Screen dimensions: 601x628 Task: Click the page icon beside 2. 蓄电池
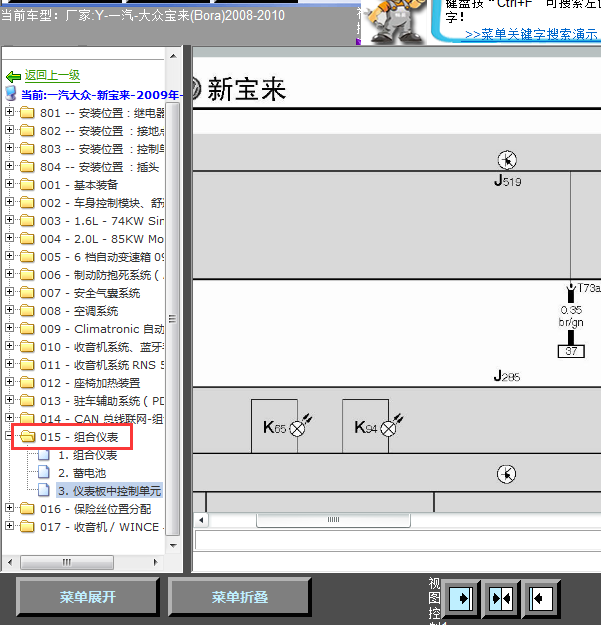[x=44, y=473]
